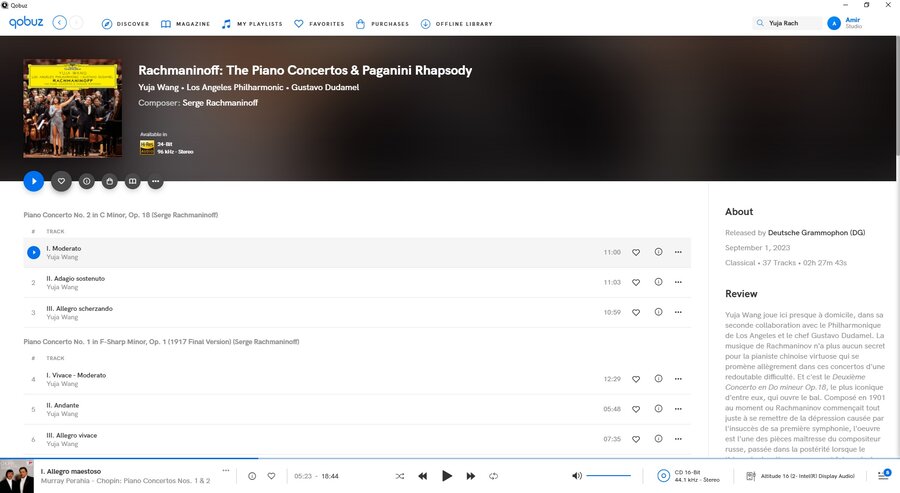Open more options for I. Vivace - Moderato
Image resolution: width=900 pixels, height=493 pixels.
(678, 379)
